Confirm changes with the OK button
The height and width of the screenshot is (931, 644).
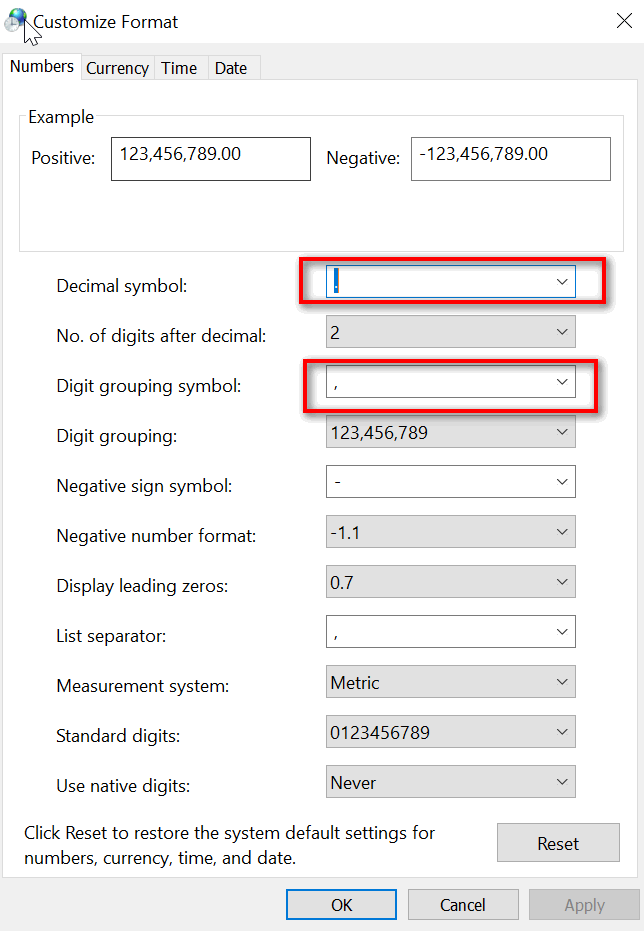[x=342, y=904]
